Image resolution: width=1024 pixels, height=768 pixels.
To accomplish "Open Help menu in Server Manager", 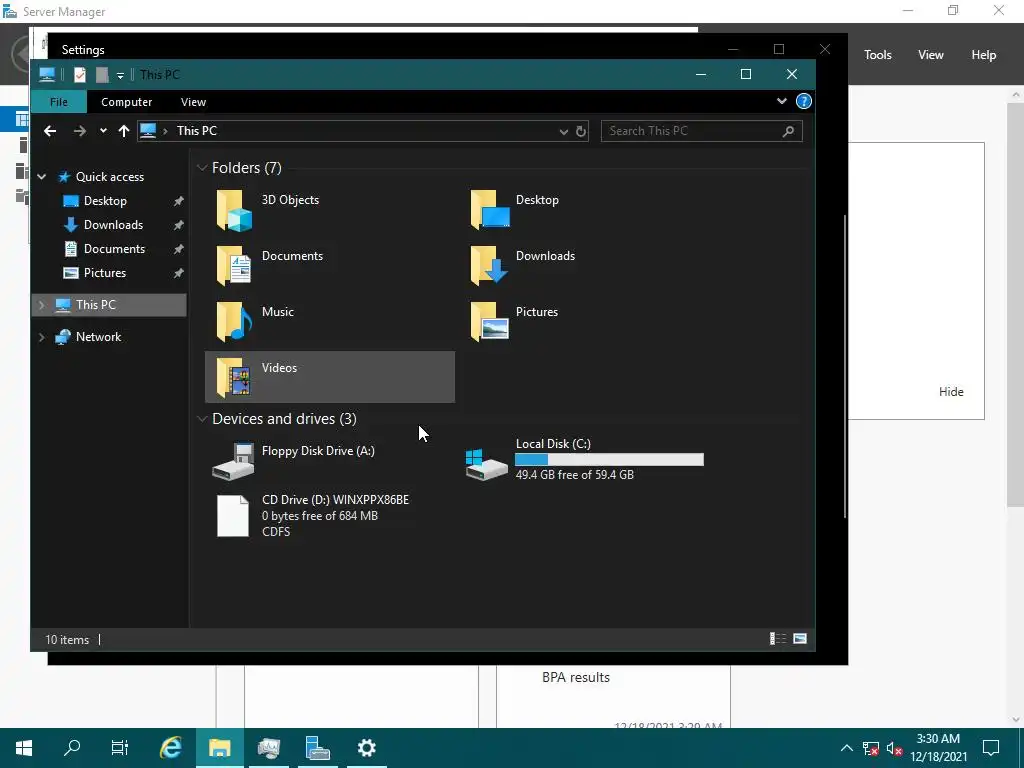I will (984, 55).
